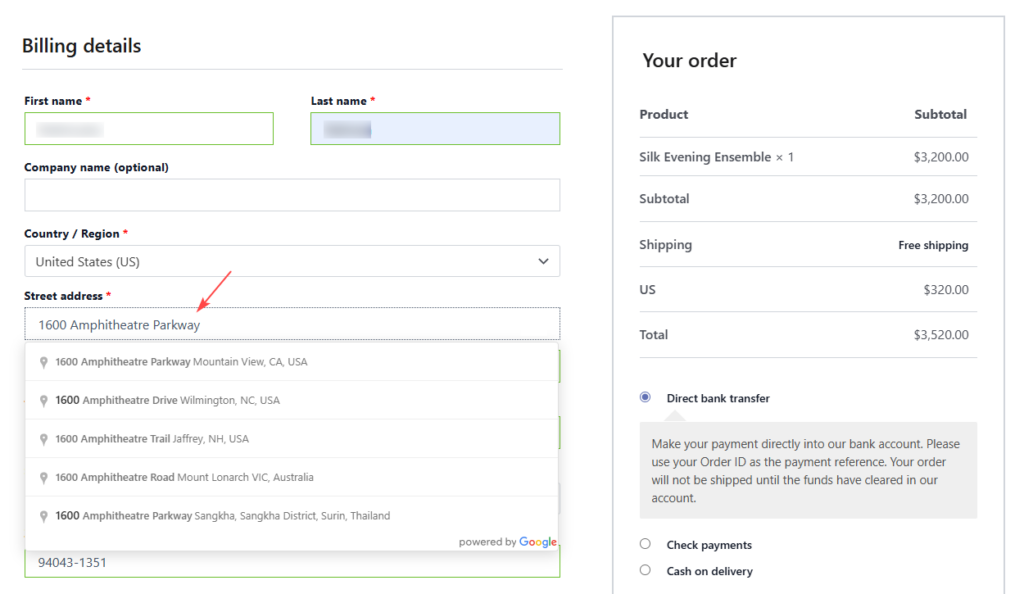Click the pin icon beside Sangkha suggestion
The image size is (1024, 594).
click(x=44, y=516)
